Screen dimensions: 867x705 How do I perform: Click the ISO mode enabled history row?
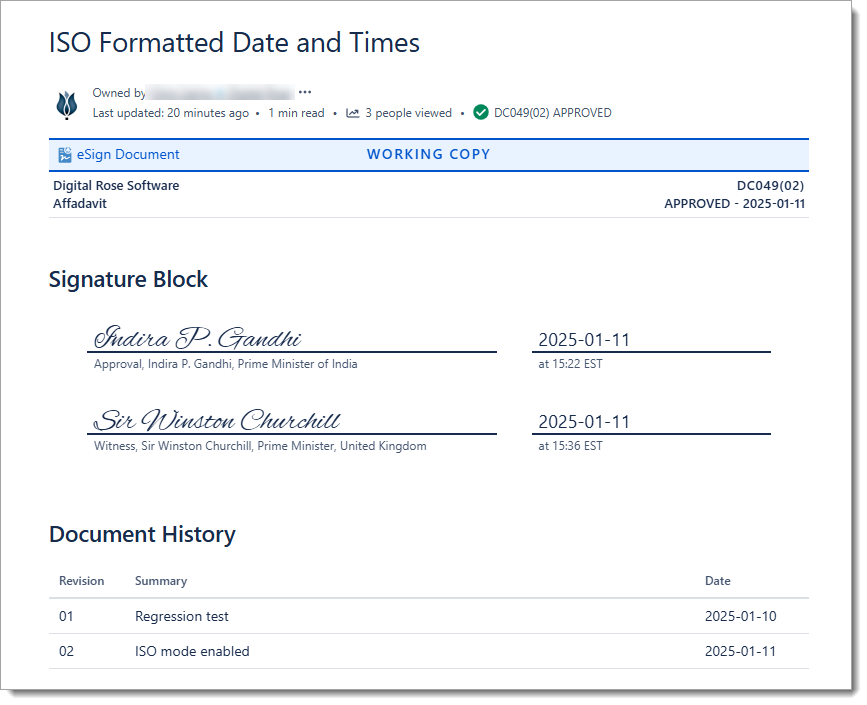(192, 651)
